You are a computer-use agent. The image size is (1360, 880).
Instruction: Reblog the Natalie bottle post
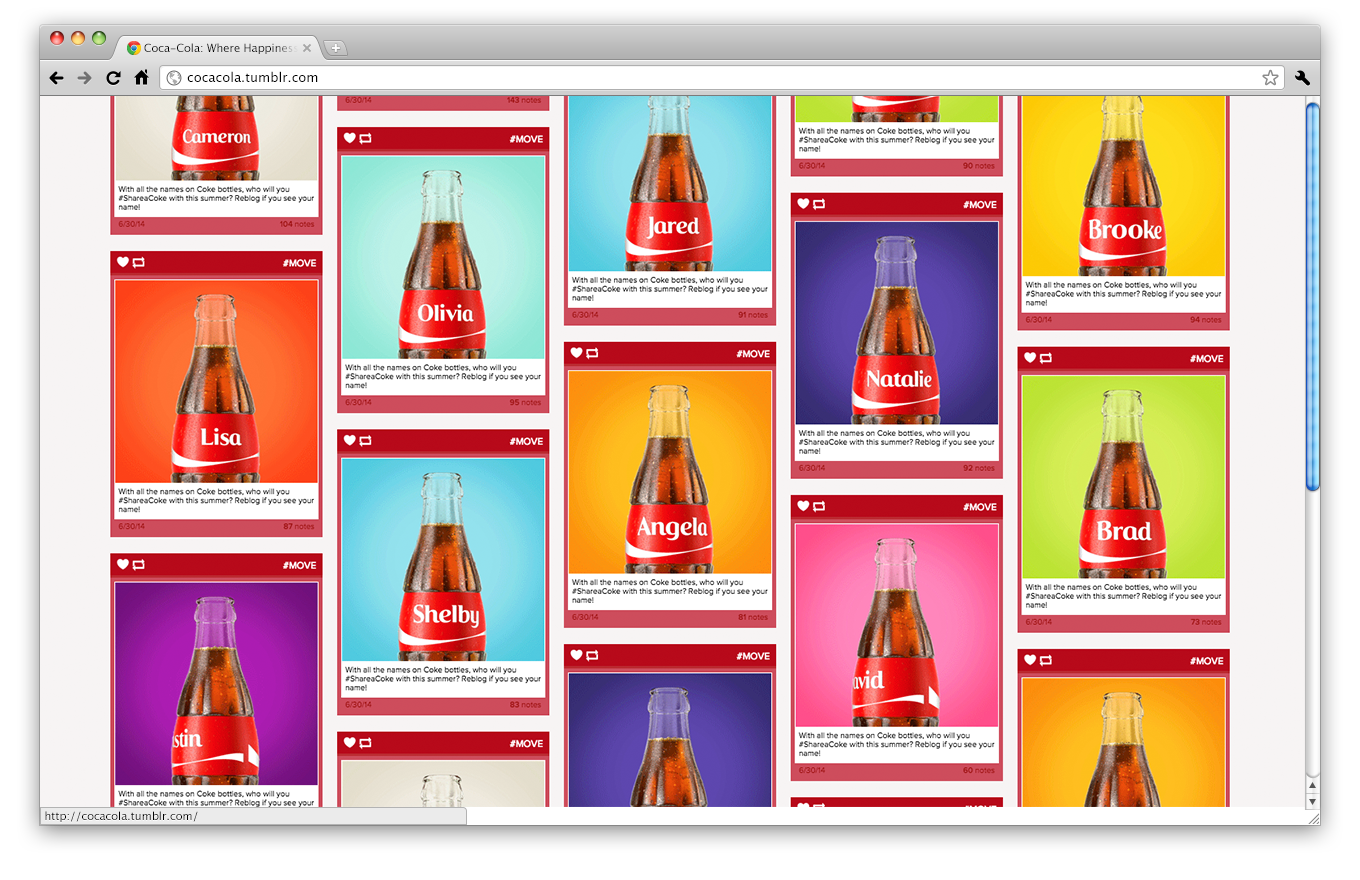click(x=819, y=205)
